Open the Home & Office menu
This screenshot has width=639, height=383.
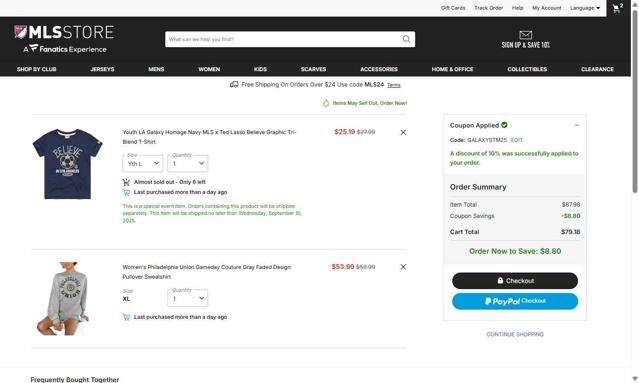(x=452, y=69)
